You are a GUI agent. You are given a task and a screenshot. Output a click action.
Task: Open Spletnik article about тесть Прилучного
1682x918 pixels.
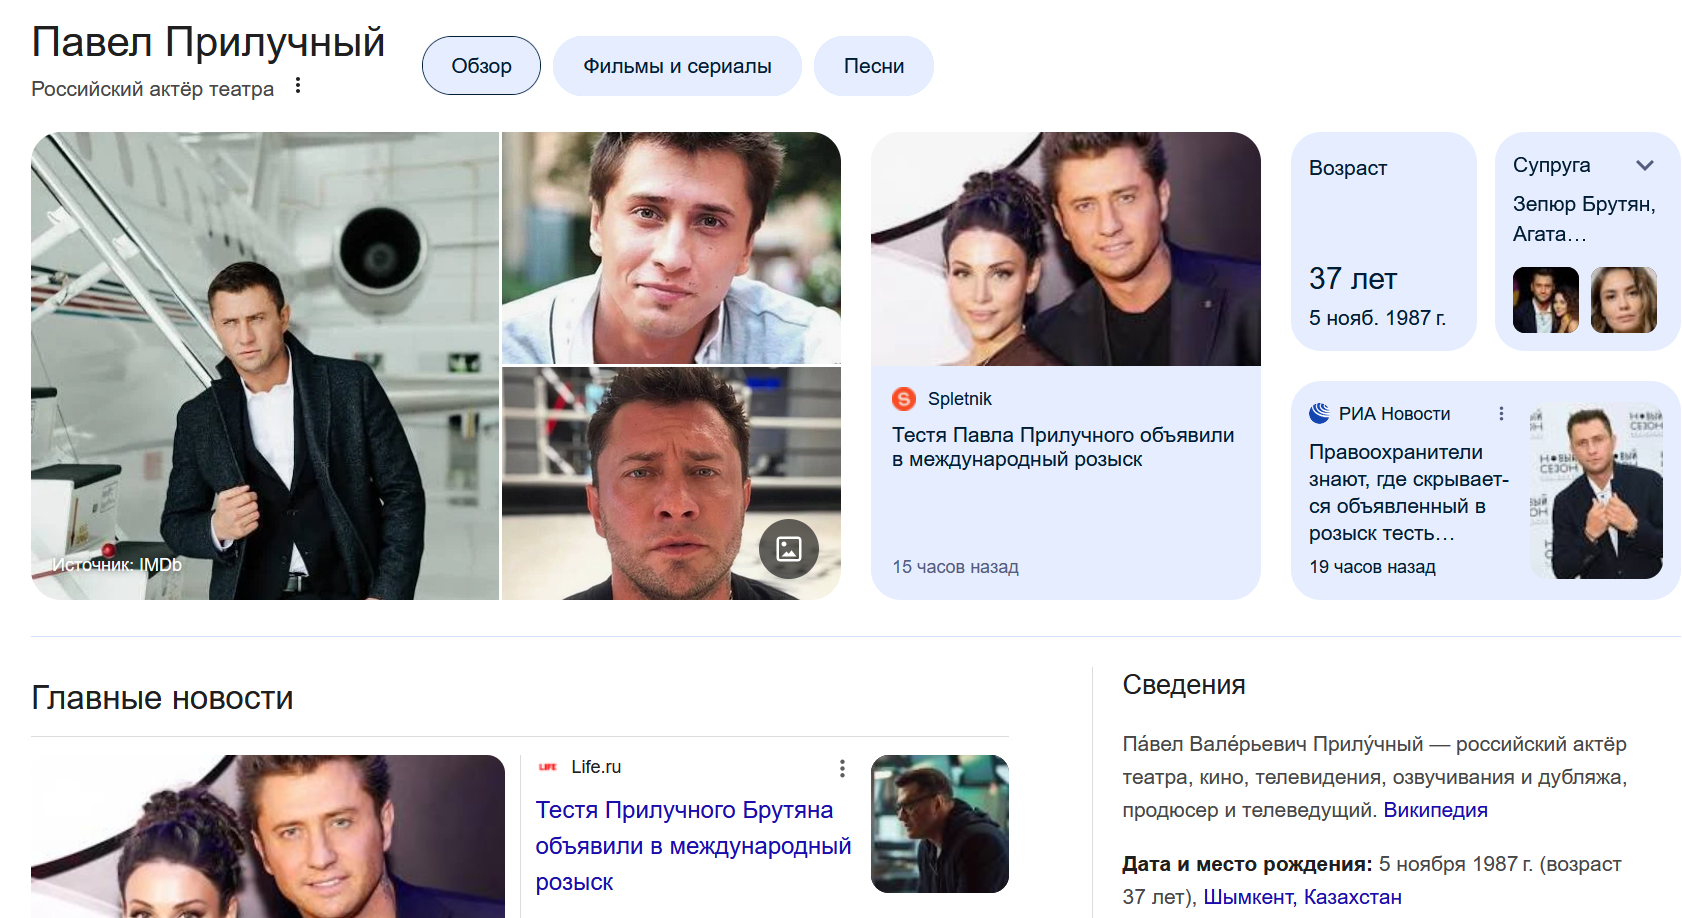point(1063,447)
